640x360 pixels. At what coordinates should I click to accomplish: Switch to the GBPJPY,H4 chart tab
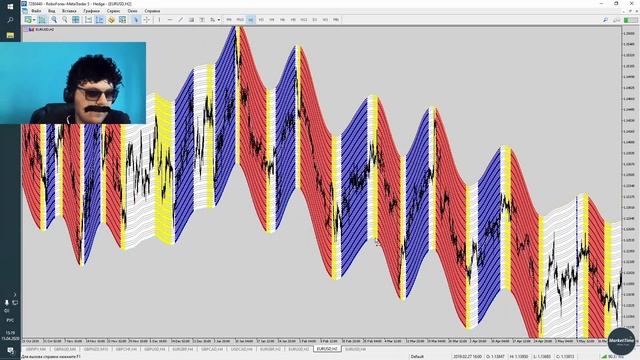[x=36, y=349]
